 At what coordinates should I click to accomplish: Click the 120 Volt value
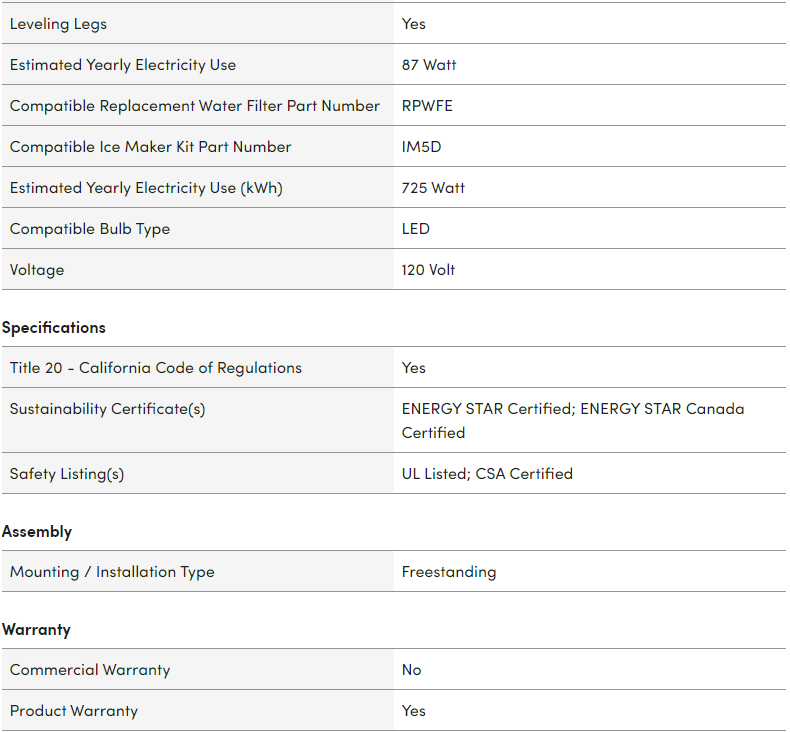pos(428,270)
